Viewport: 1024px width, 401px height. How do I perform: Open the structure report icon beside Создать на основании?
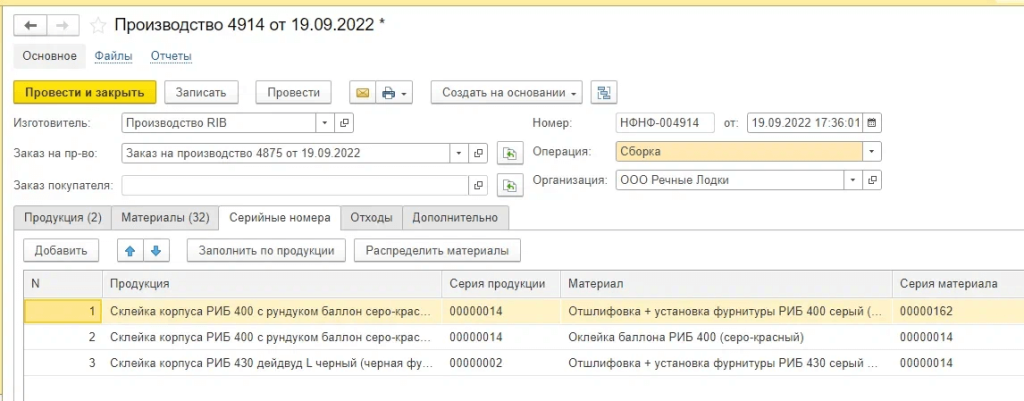click(x=603, y=93)
